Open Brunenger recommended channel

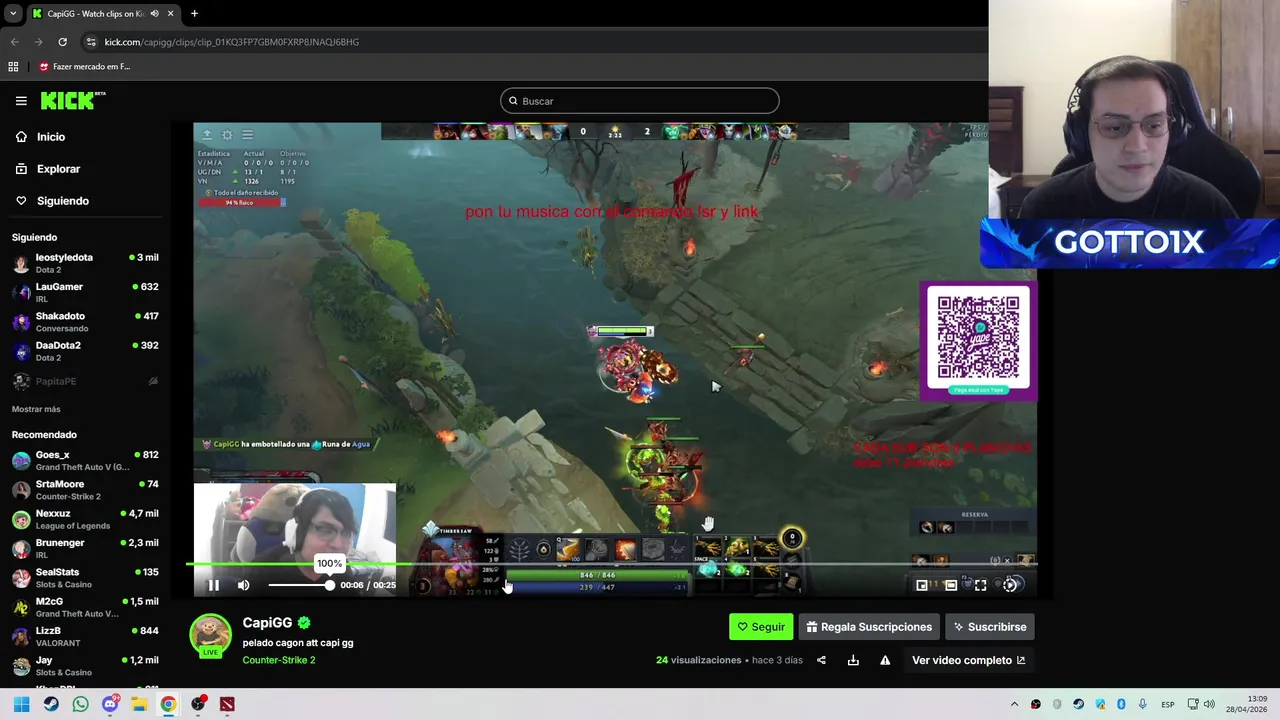(85, 548)
